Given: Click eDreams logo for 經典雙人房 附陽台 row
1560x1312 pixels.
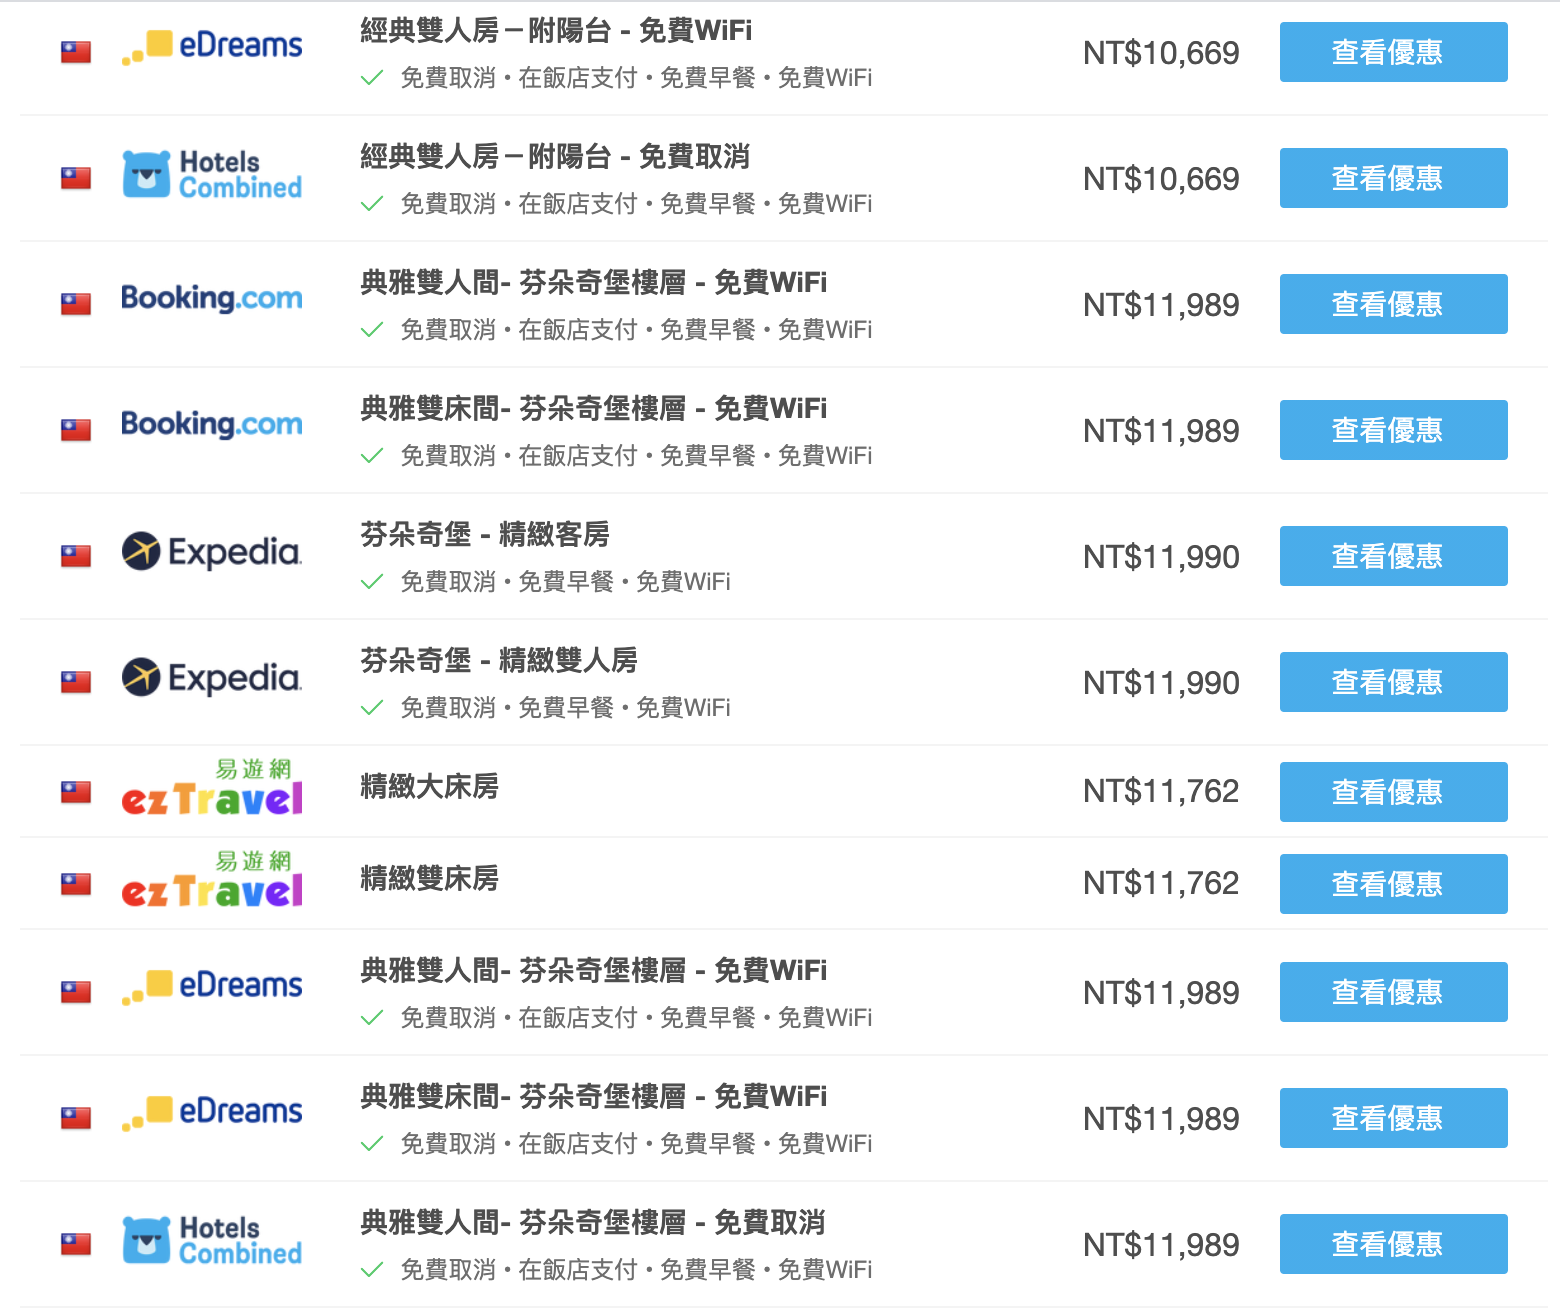Looking at the screenshot, I should click(x=211, y=46).
